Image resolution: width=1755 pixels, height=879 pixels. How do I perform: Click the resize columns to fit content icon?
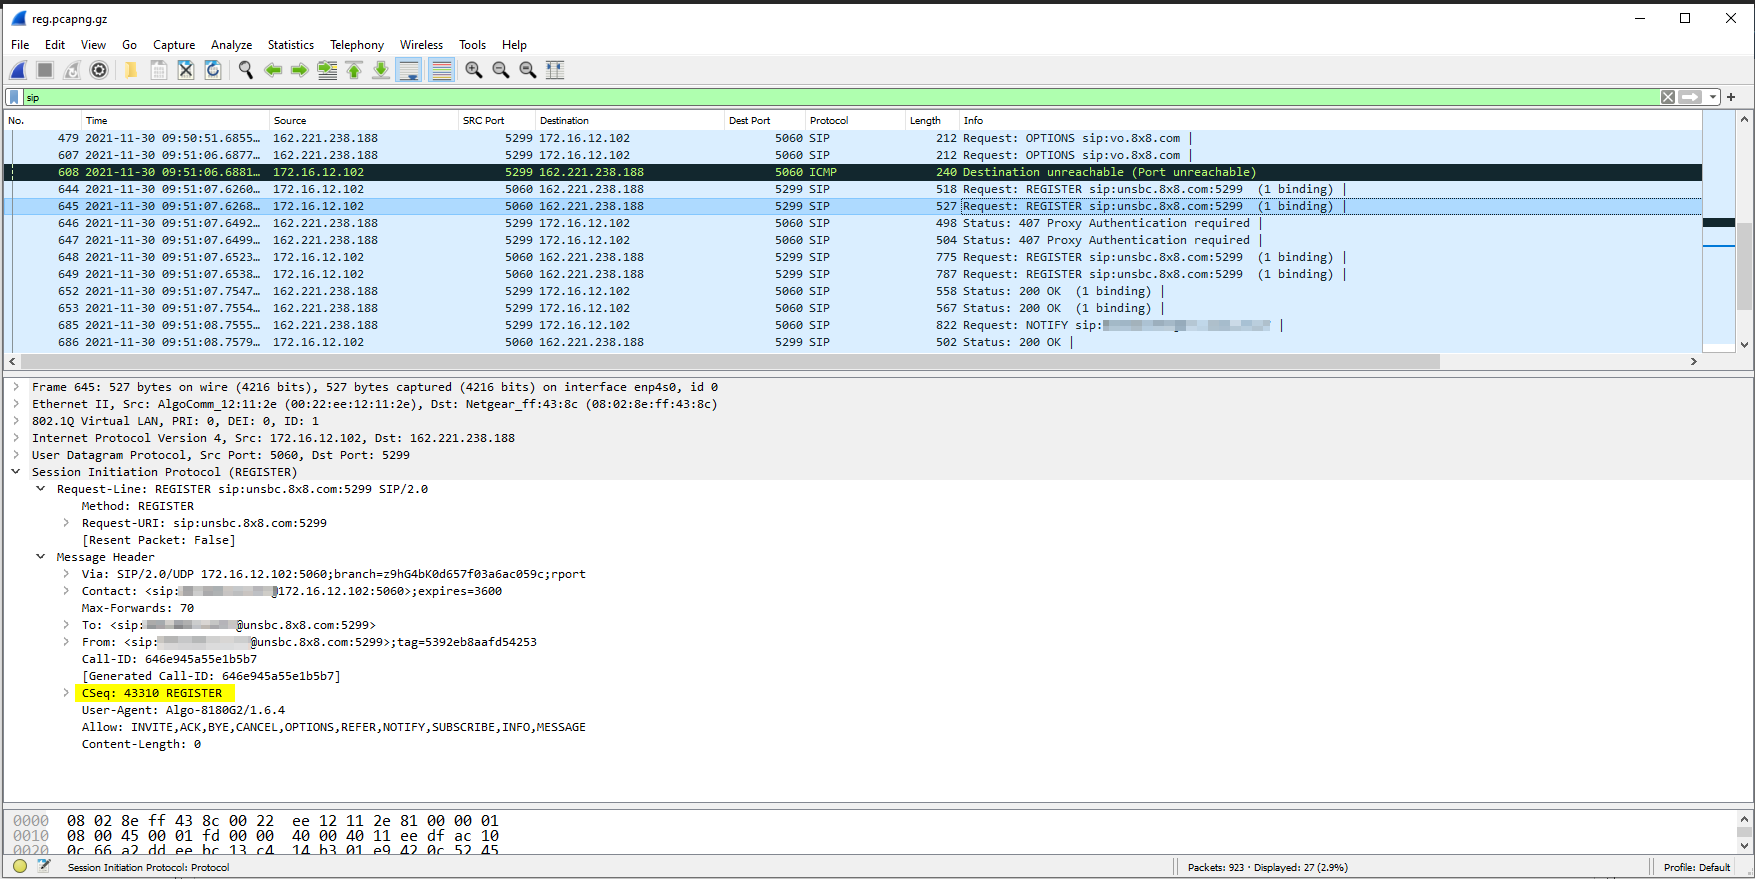[555, 70]
